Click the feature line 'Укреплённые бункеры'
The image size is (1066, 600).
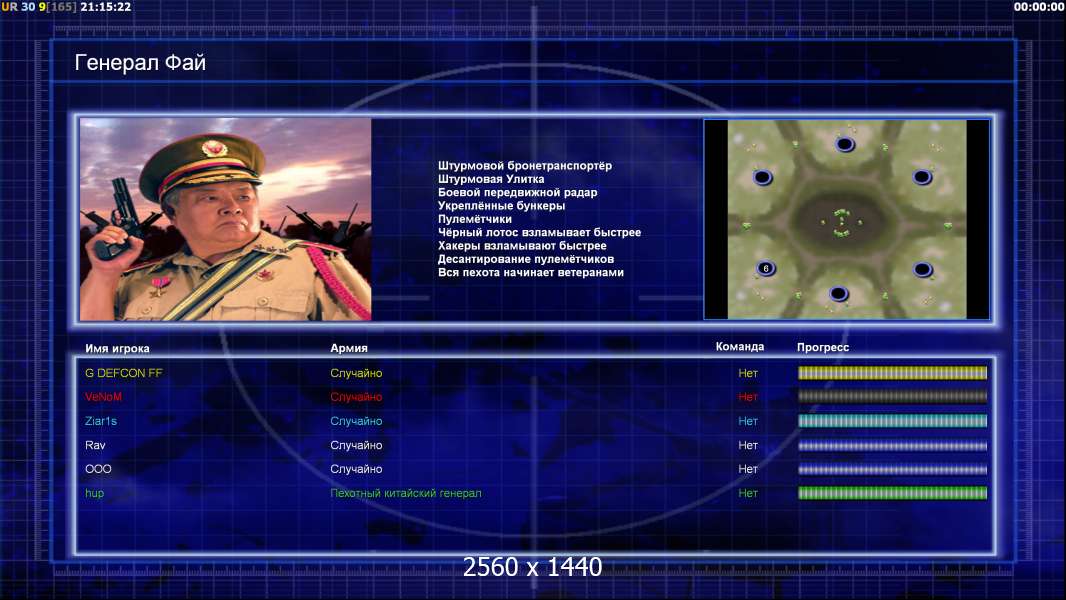coord(501,206)
